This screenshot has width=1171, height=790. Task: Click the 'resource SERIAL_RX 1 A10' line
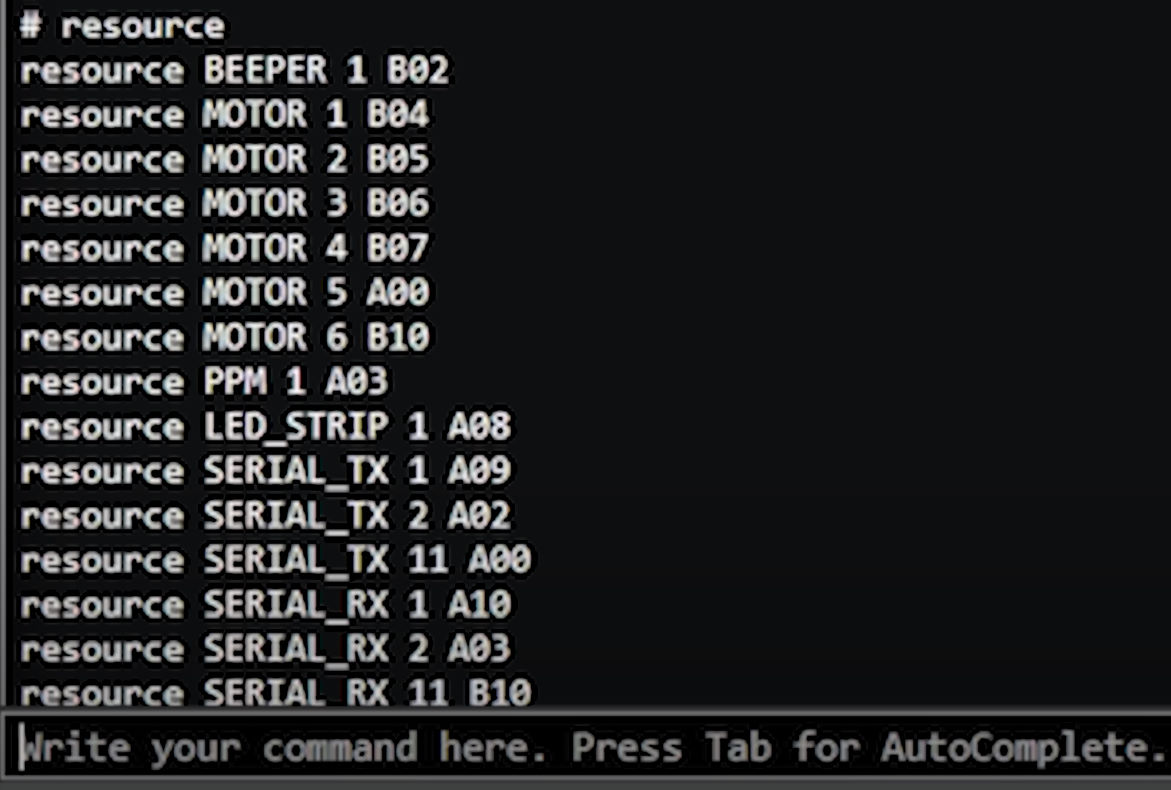(x=265, y=605)
